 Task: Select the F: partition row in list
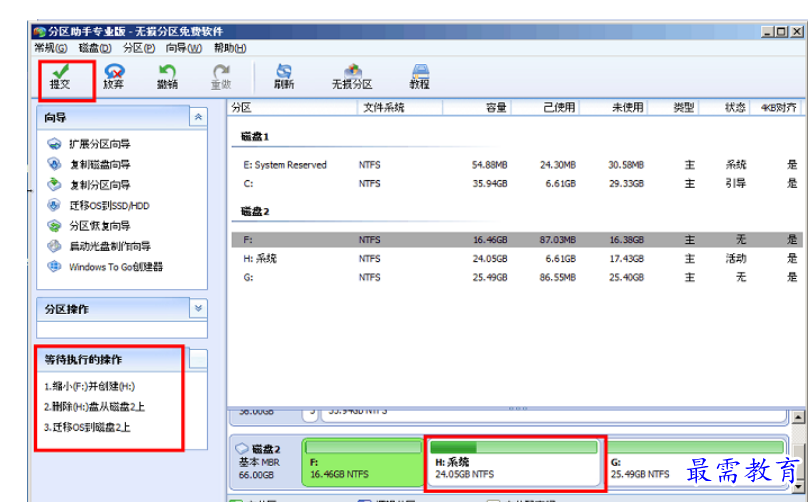(x=517, y=240)
